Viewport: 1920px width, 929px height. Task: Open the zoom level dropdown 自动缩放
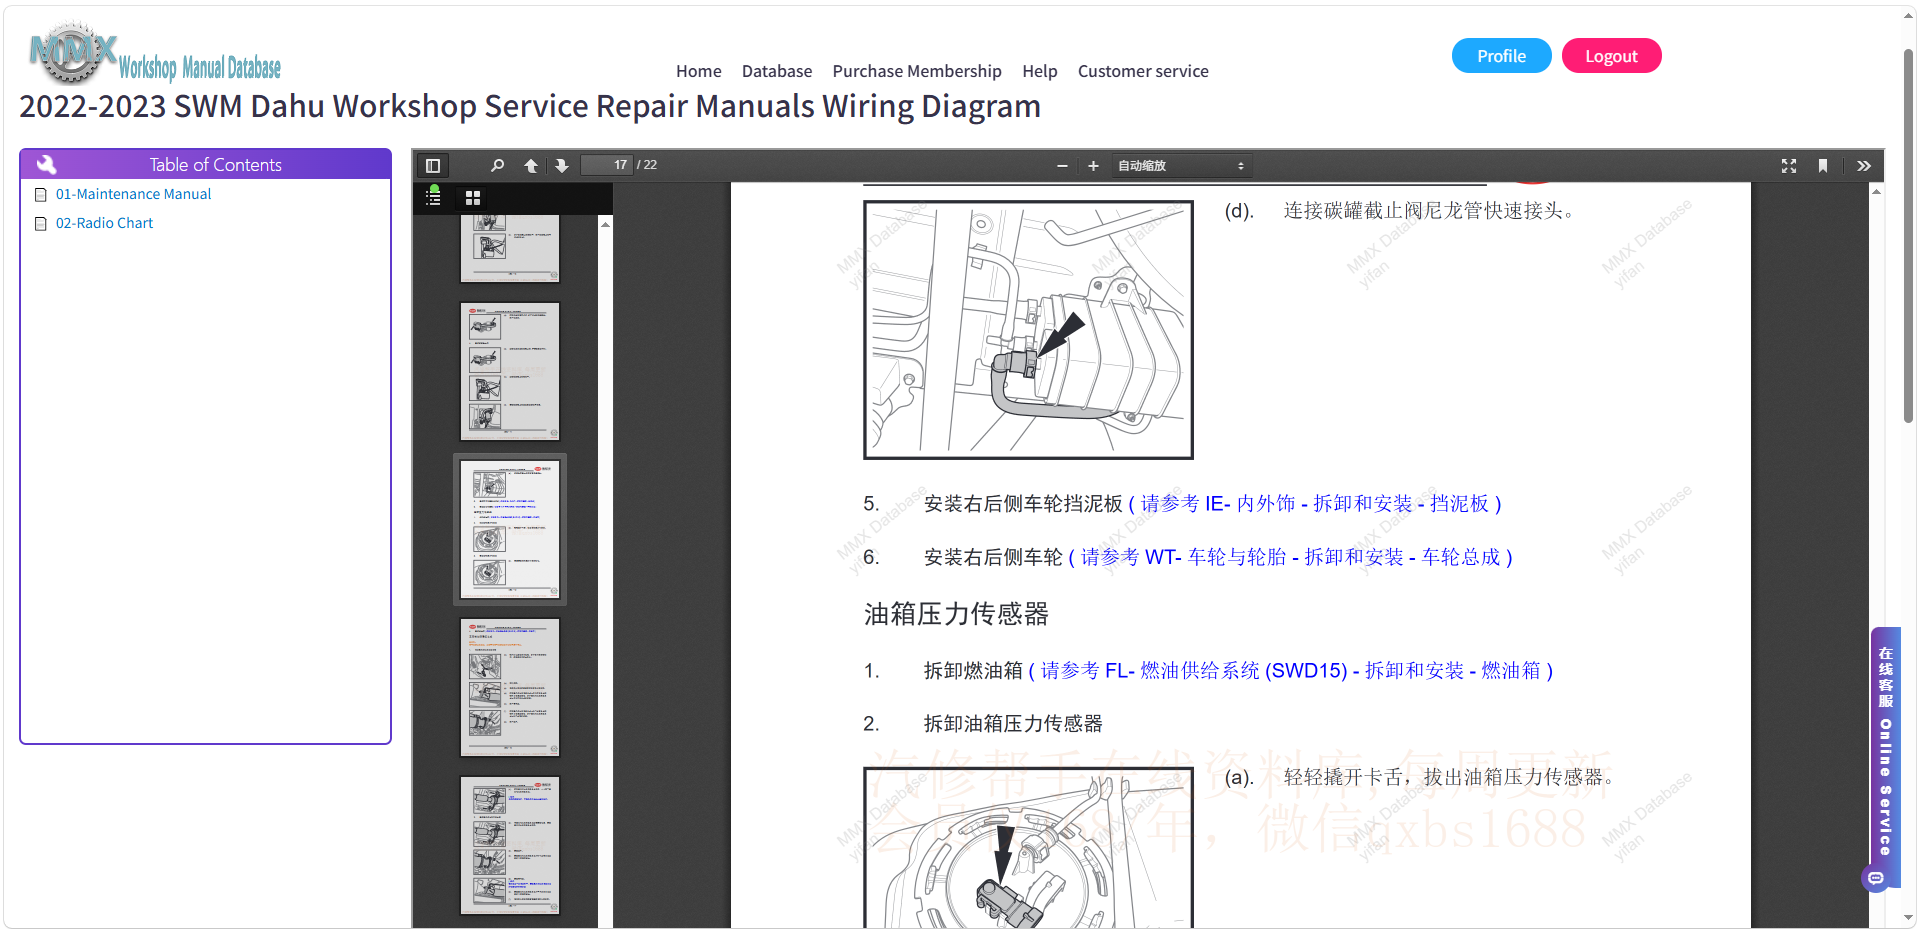click(x=1181, y=166)
